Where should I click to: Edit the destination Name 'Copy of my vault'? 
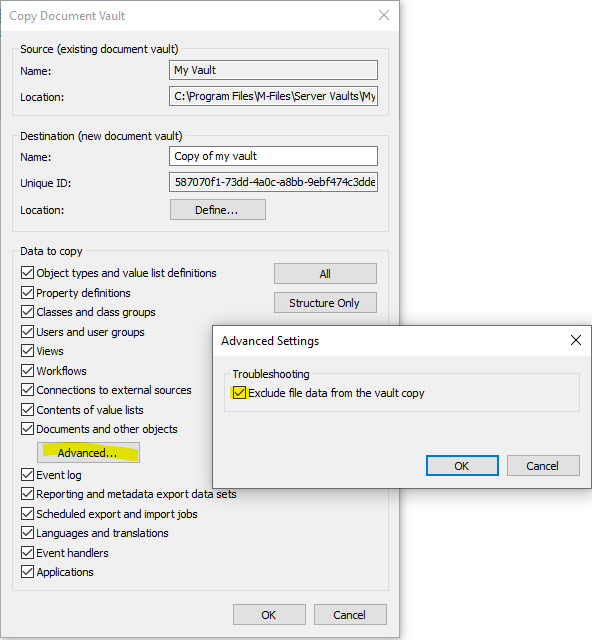point(273,156)
